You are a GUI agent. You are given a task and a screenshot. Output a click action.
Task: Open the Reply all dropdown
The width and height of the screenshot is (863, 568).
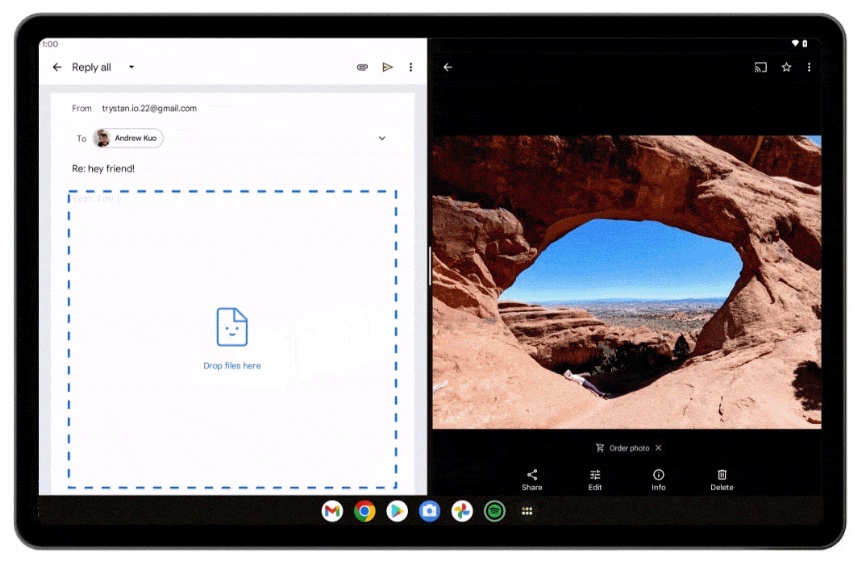[x=131, y=67]
